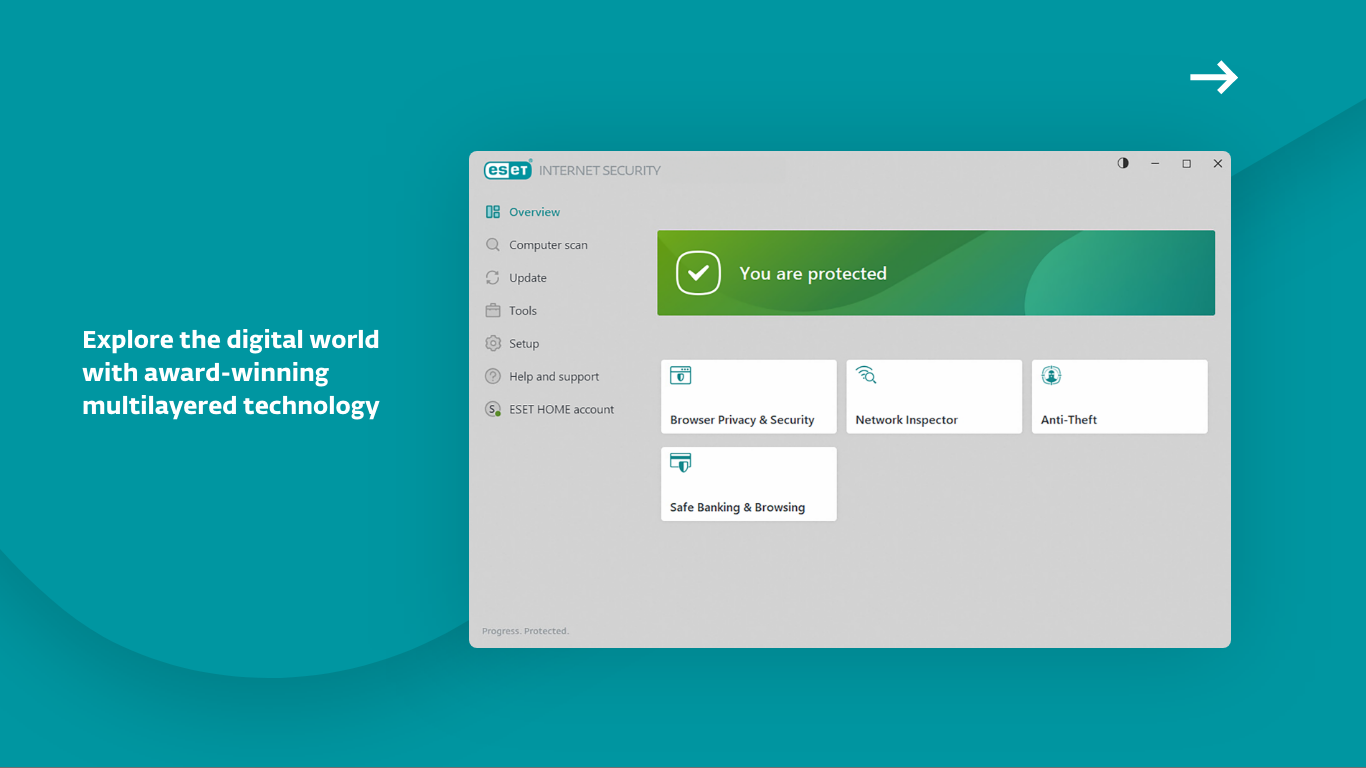Click the ESET logo in the title bar
Viewport: 1366px width, 768px height.
tap(507, 170)
